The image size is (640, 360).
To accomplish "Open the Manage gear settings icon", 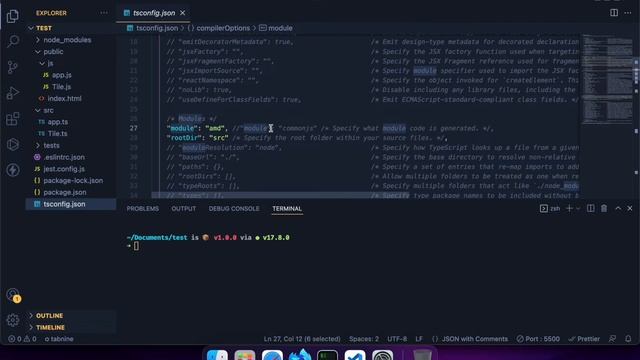I will [x=13, y=320].
